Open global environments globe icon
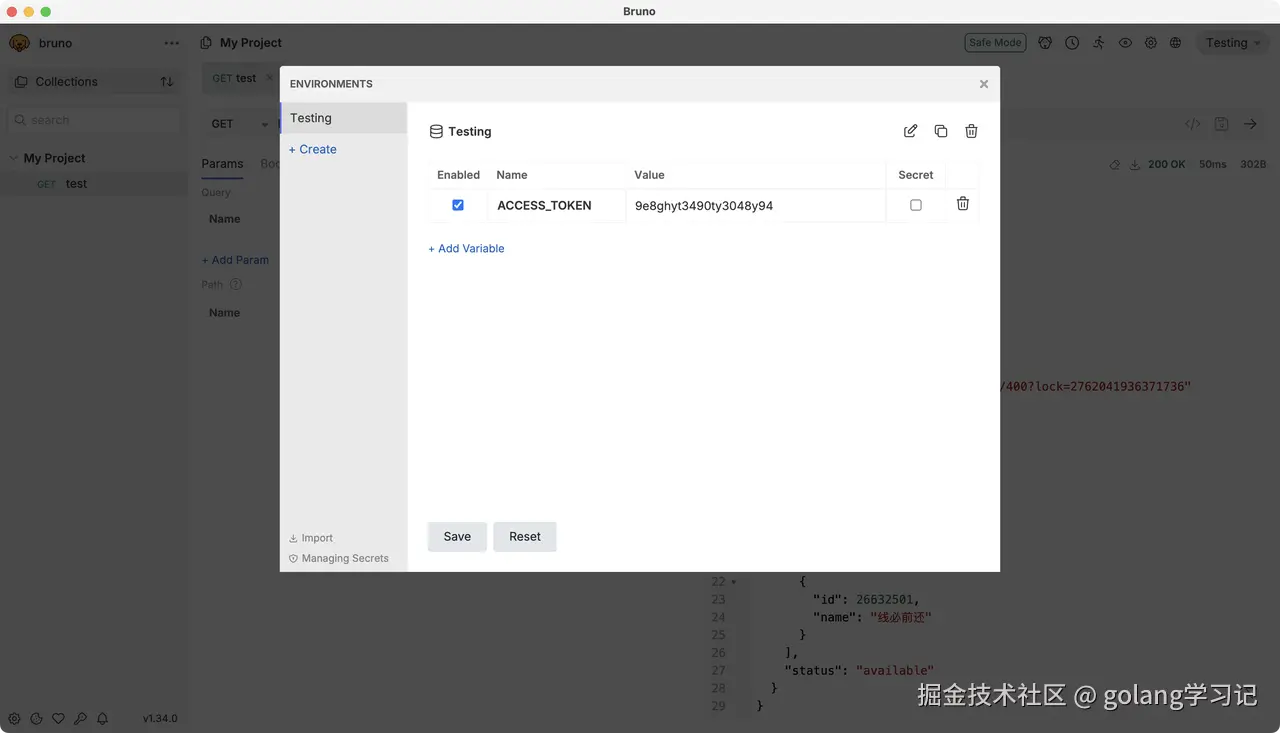 coord(1176,43)
